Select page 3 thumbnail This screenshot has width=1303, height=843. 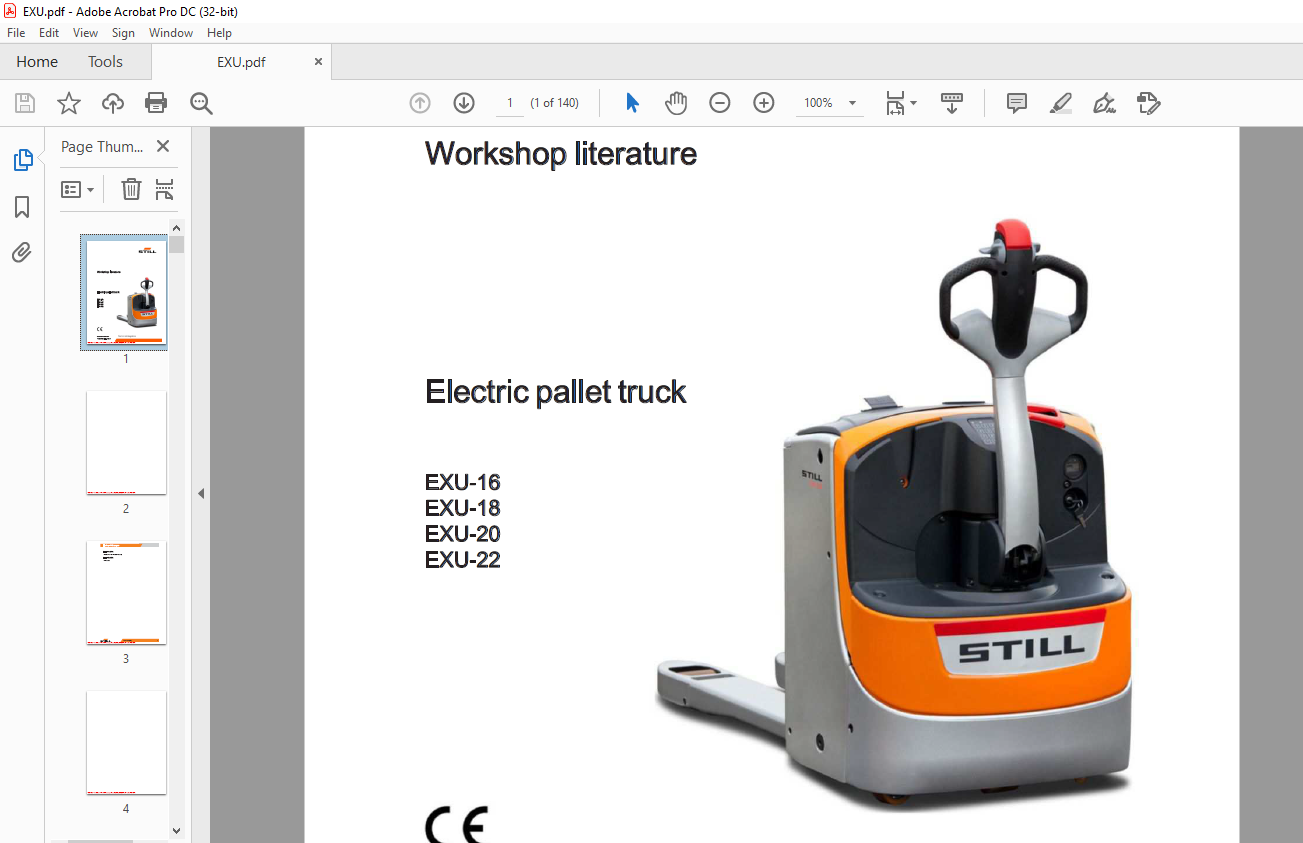pyautogui.click(x=126, y=593)
